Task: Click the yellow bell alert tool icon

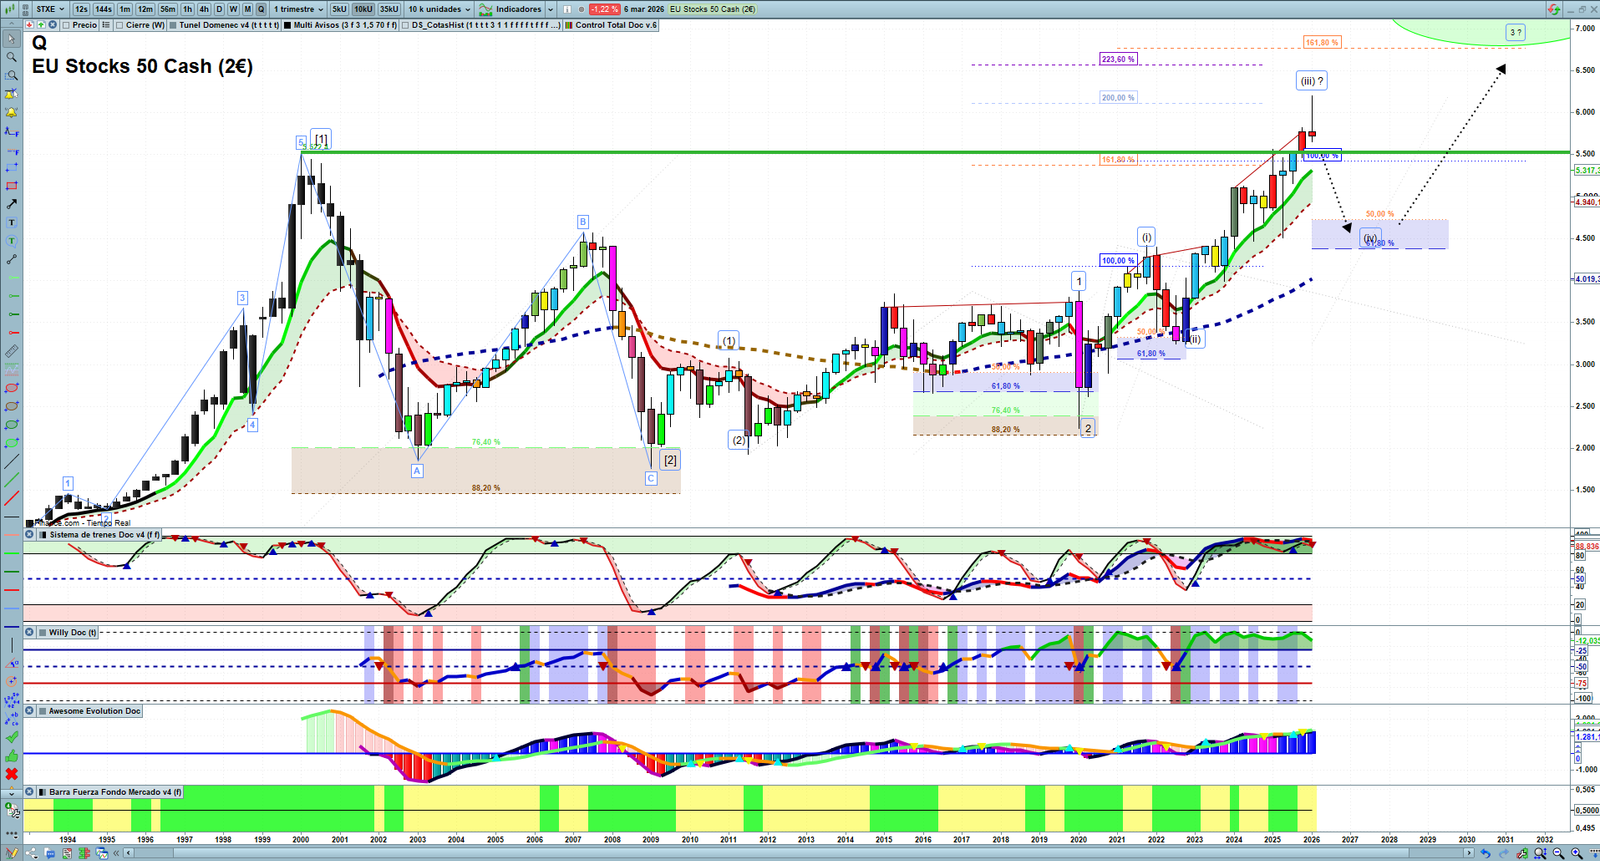Action: tap(11, 112)
